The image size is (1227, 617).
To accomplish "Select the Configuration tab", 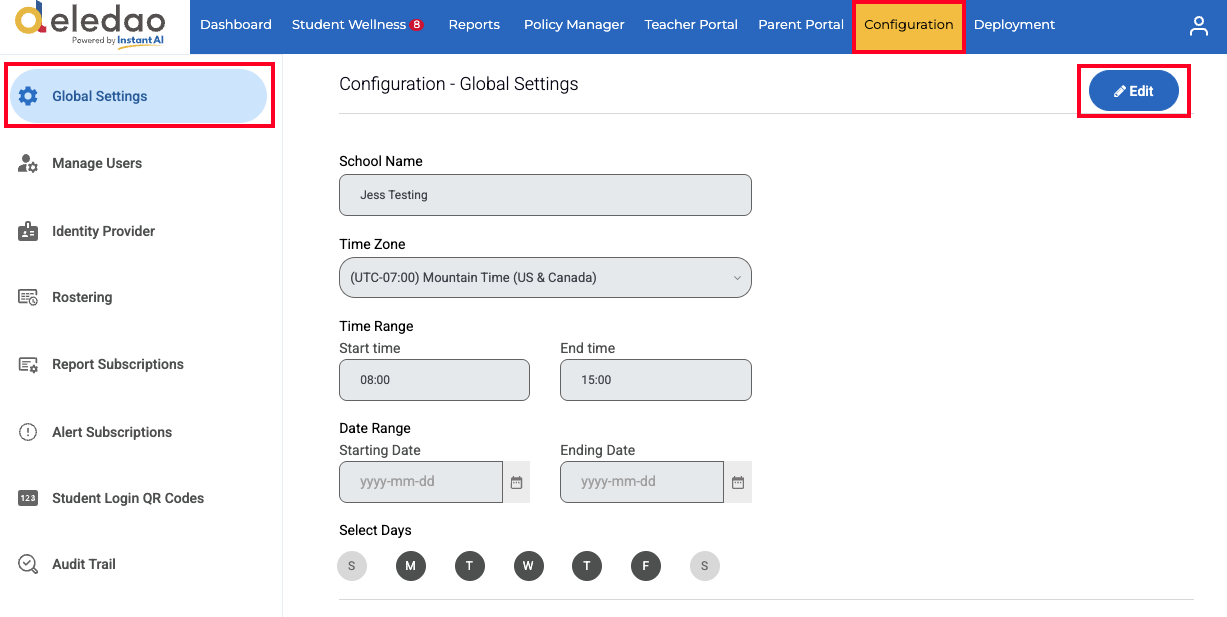I will [909, 25].
